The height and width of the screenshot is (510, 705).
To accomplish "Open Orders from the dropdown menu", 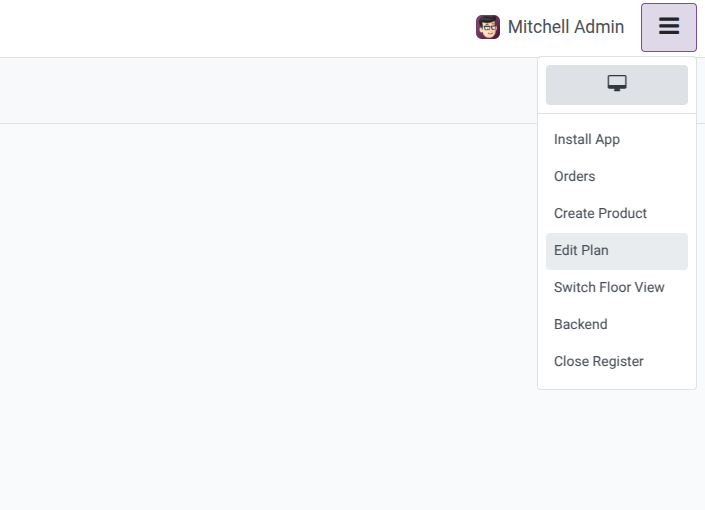I will point(575,176).
